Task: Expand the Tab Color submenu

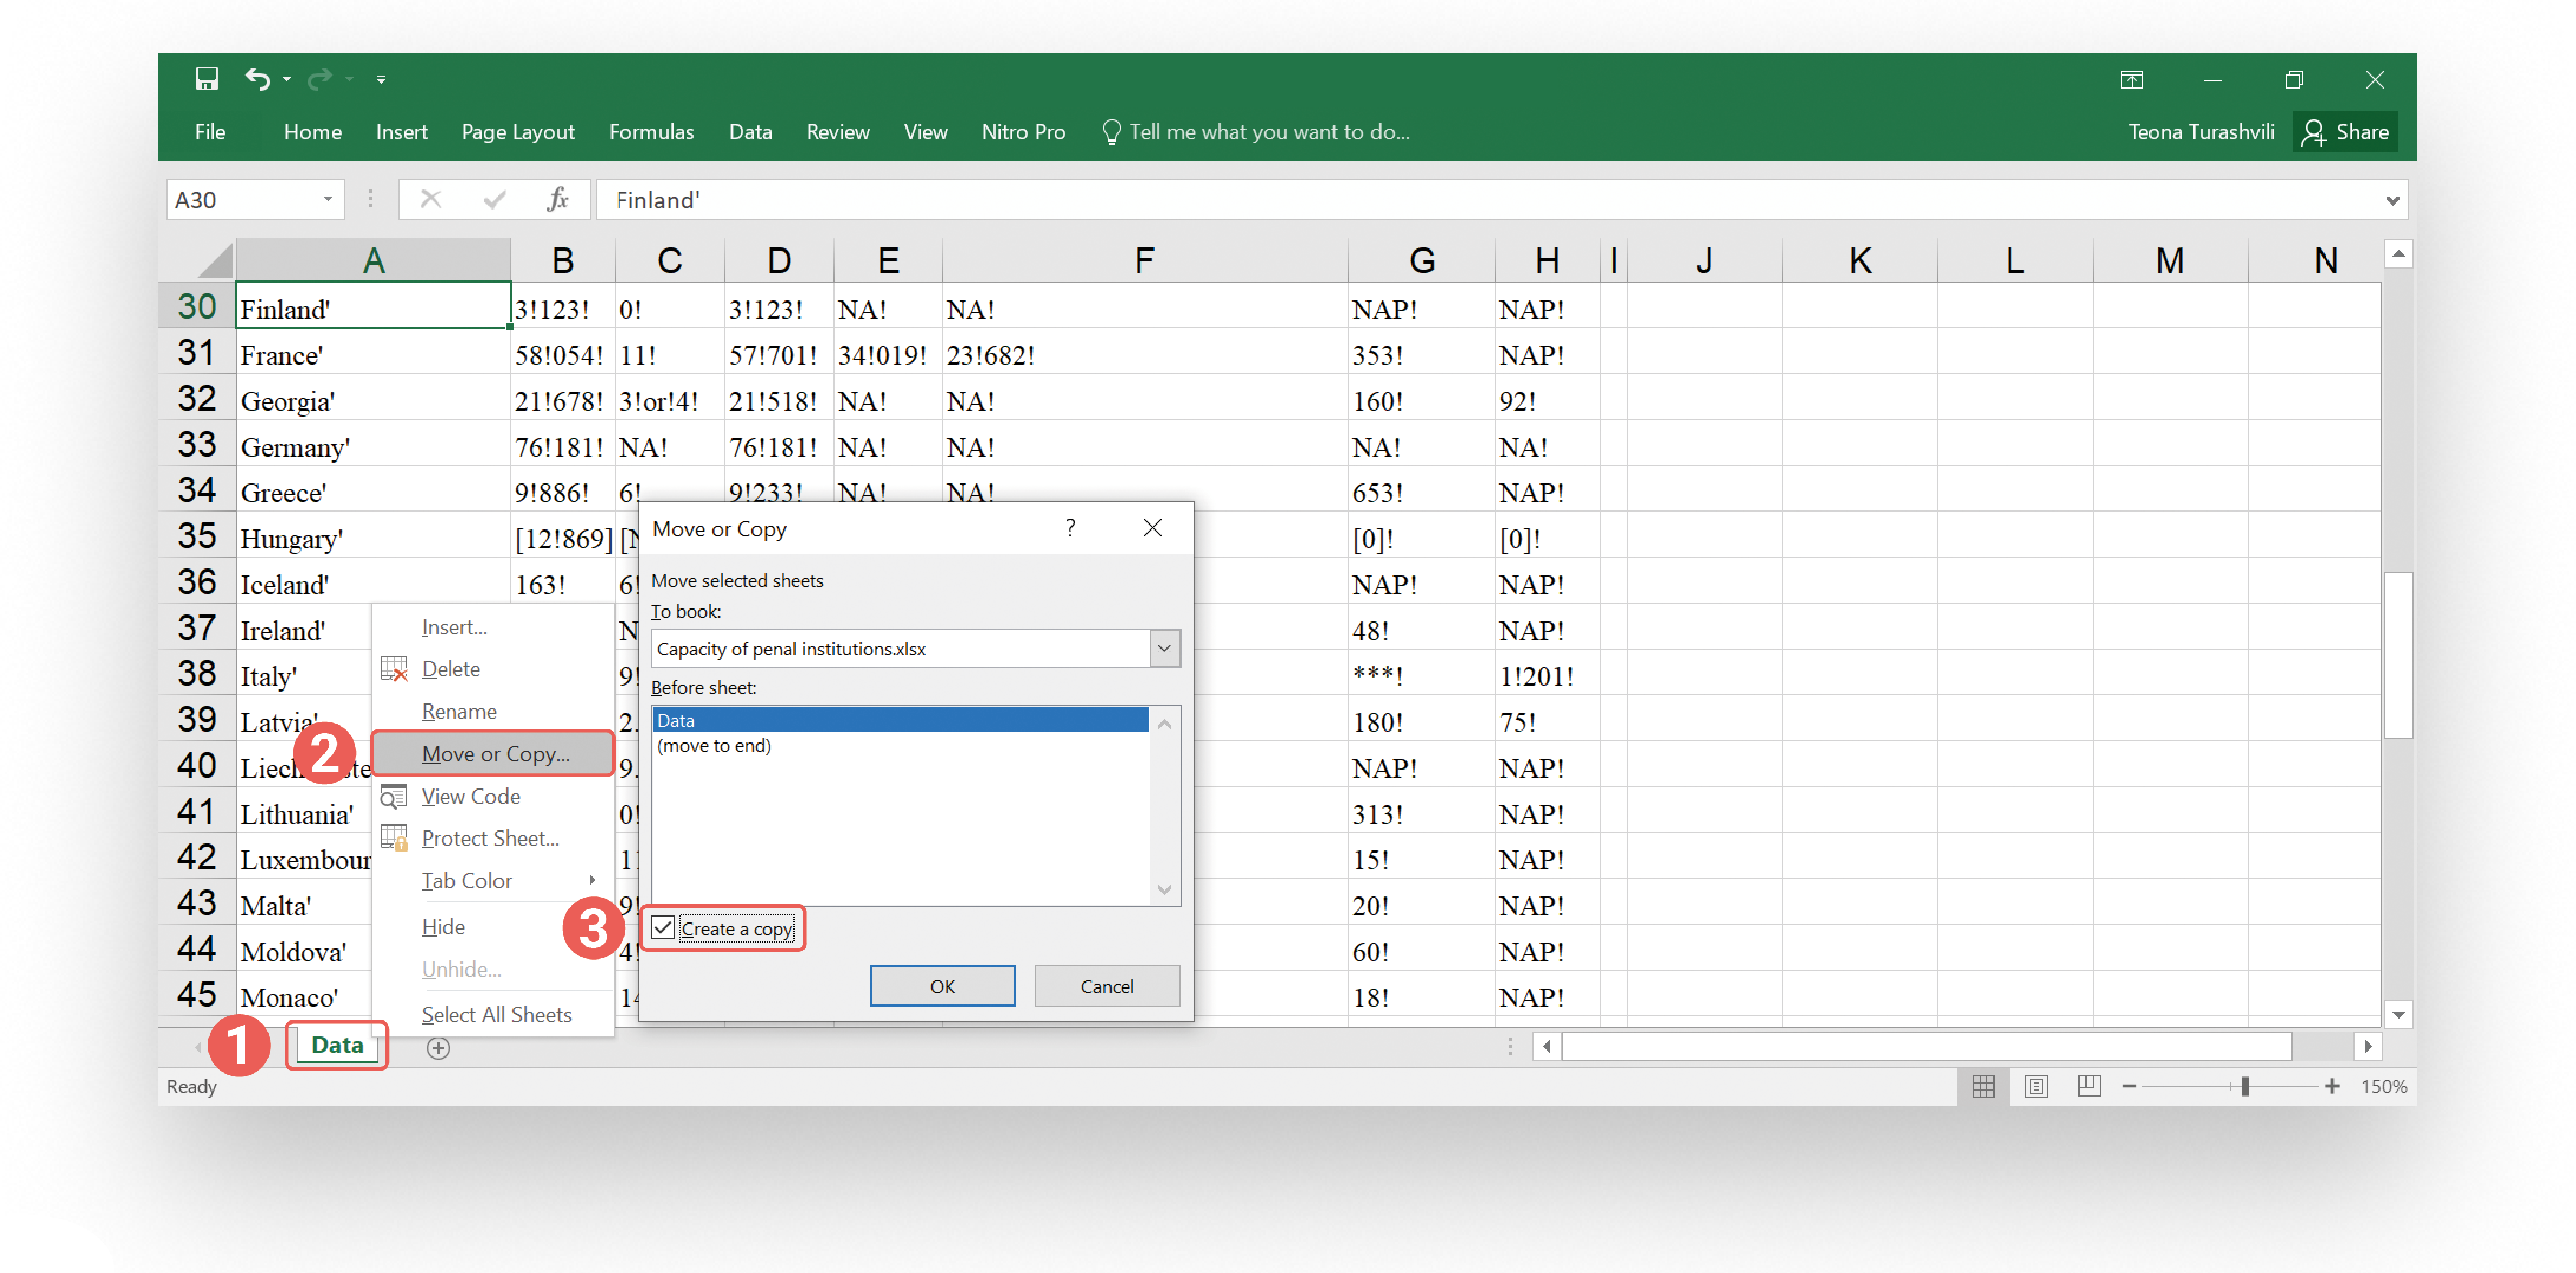Action: point(494,880)
